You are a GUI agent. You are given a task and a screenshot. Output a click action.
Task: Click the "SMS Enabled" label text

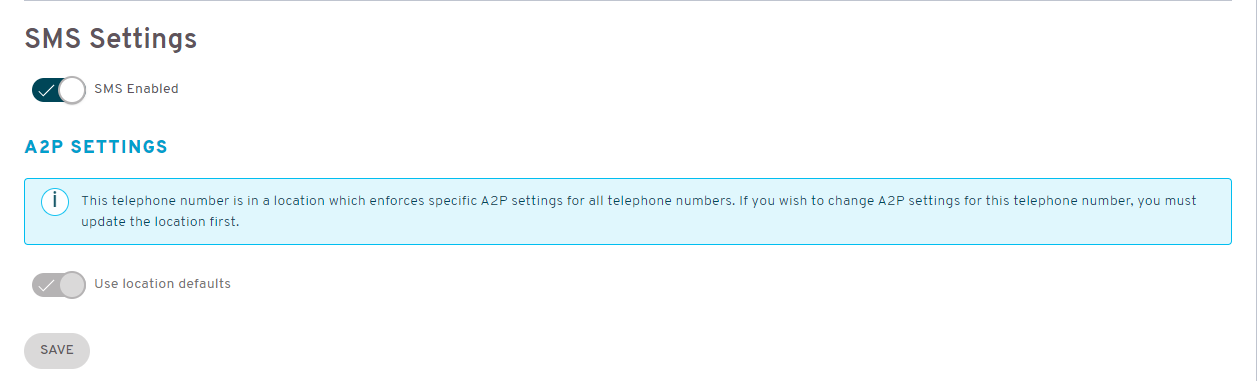pyautogui.click(x=136, y=89)
